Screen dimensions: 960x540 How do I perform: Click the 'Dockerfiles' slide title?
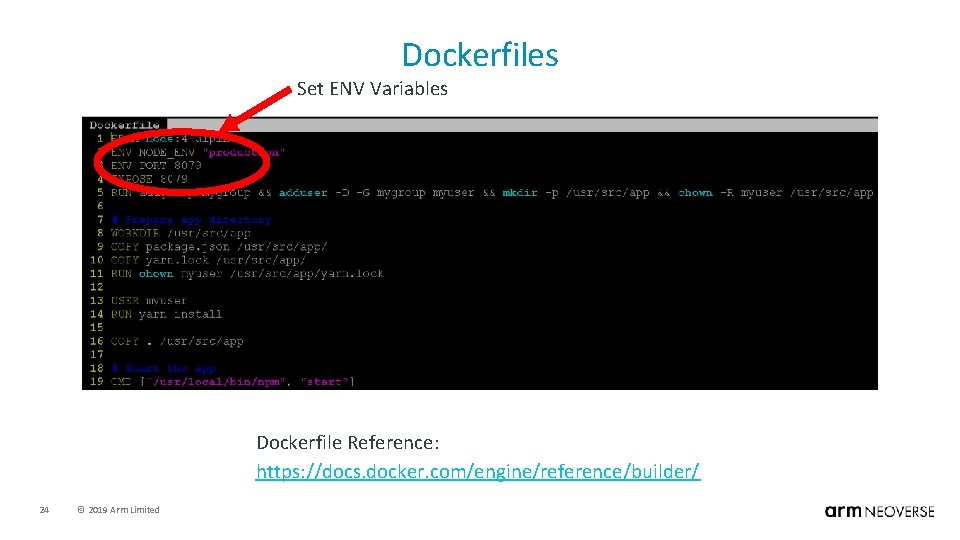[x=480, y=55]
